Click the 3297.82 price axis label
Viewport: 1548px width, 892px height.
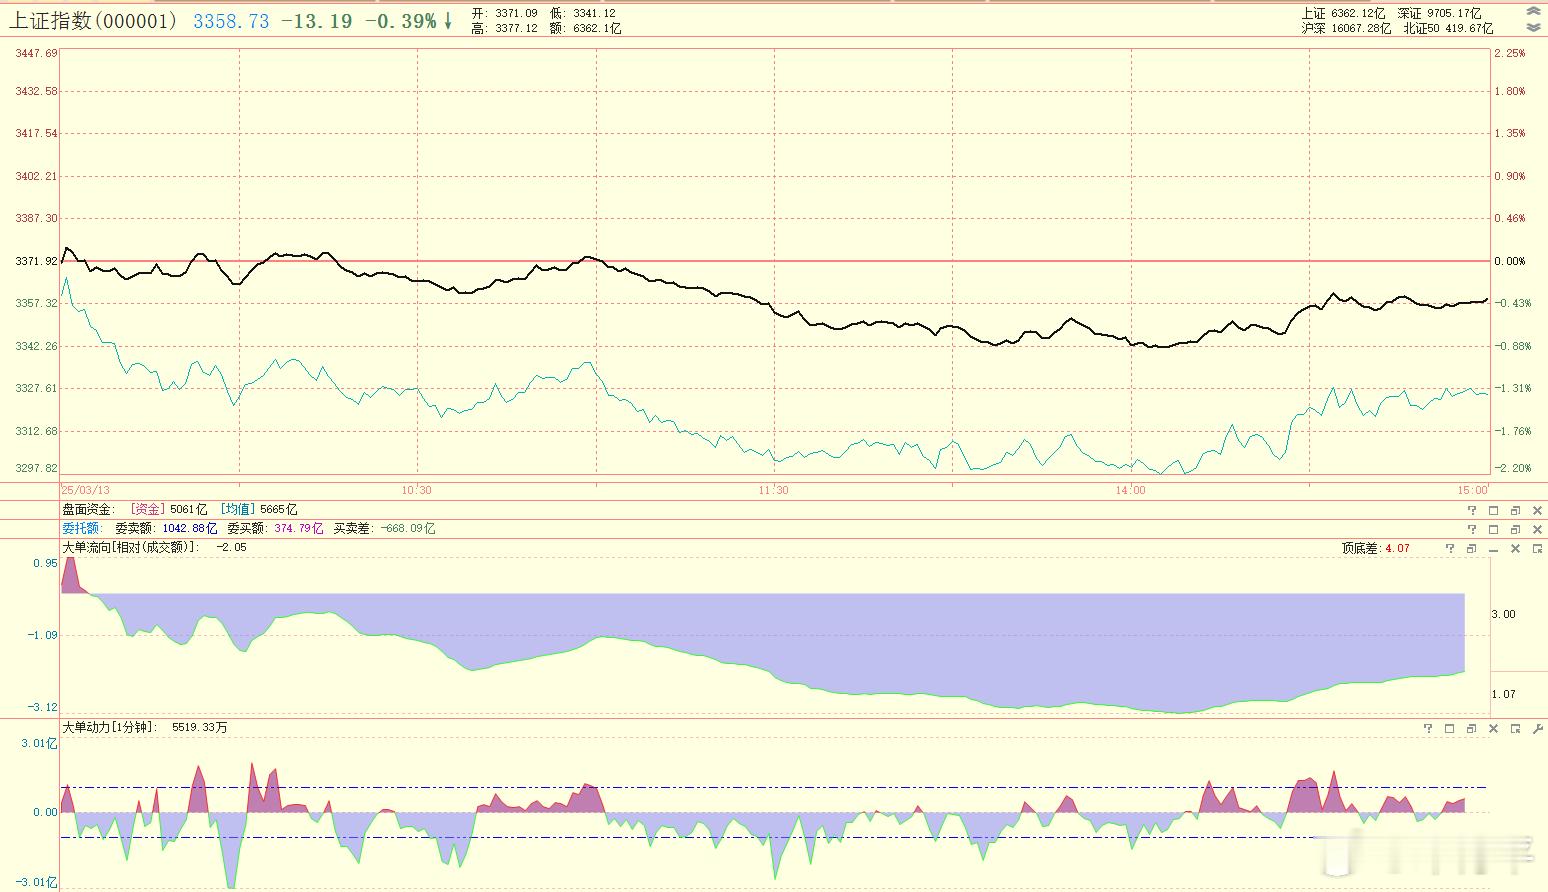tap(36, 468)
